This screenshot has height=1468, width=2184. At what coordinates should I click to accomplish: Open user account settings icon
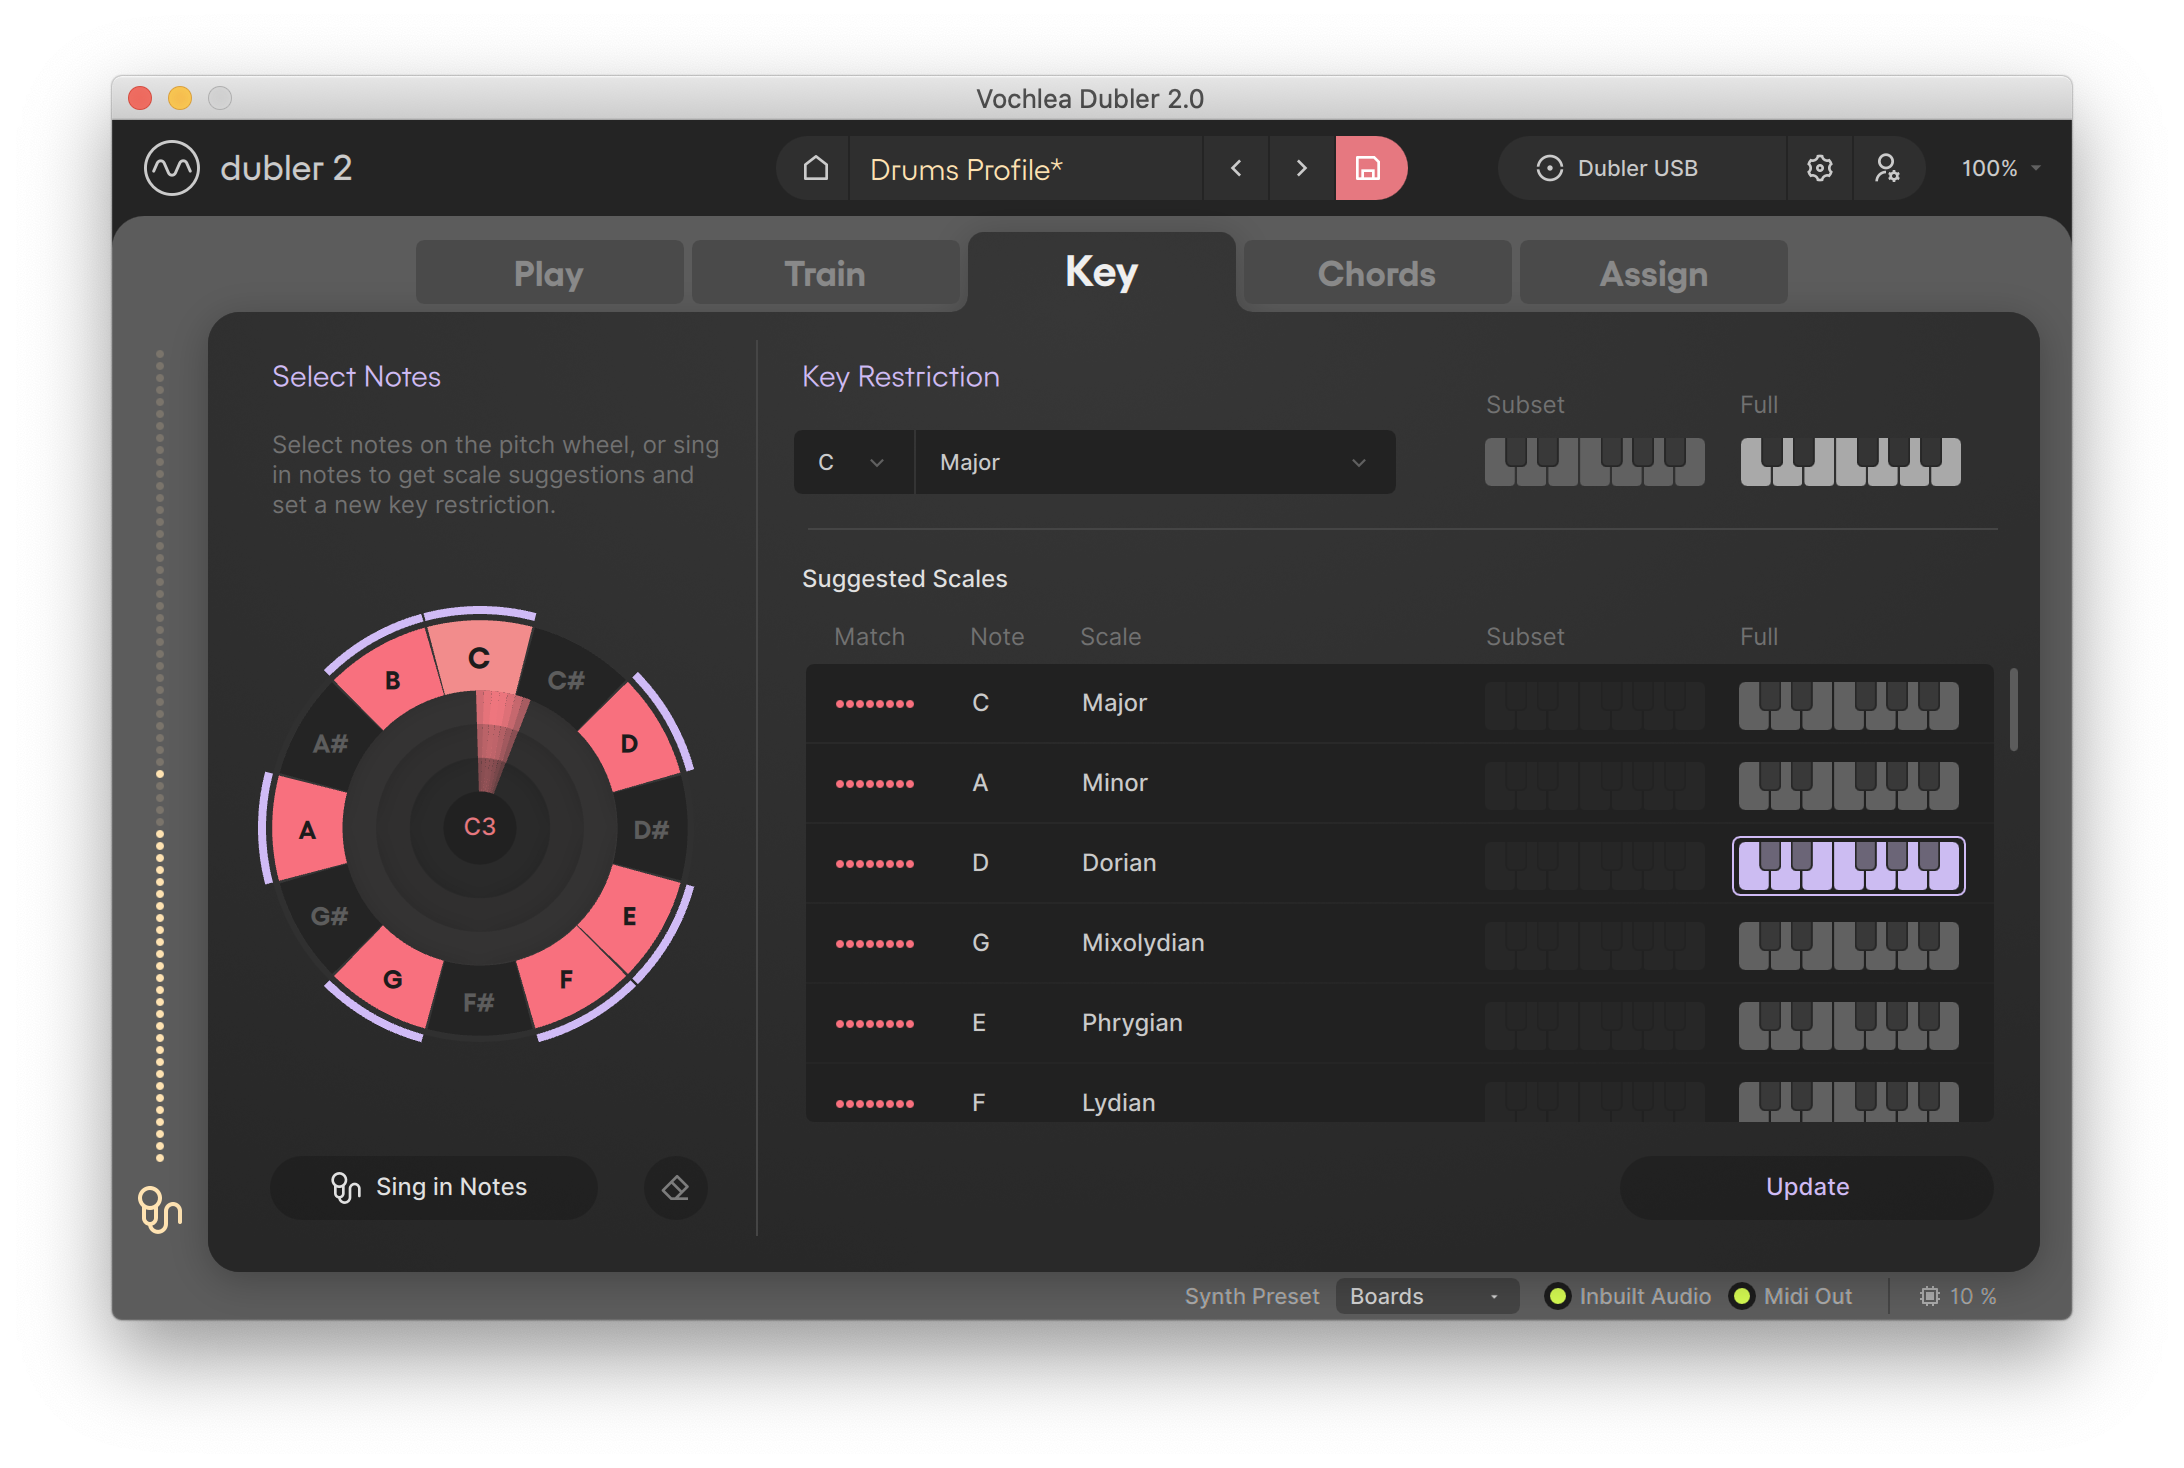(x=1887, y=168)
